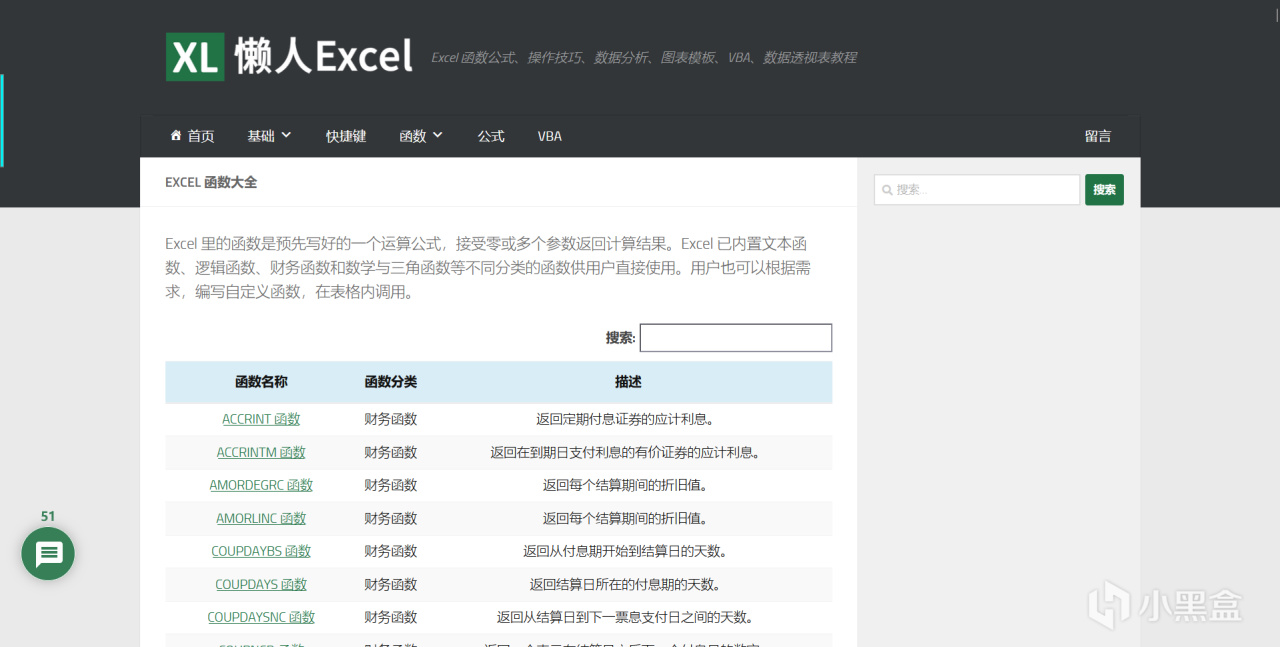
Task: Sort by 函数名称 column header
Action: (261, 382)
